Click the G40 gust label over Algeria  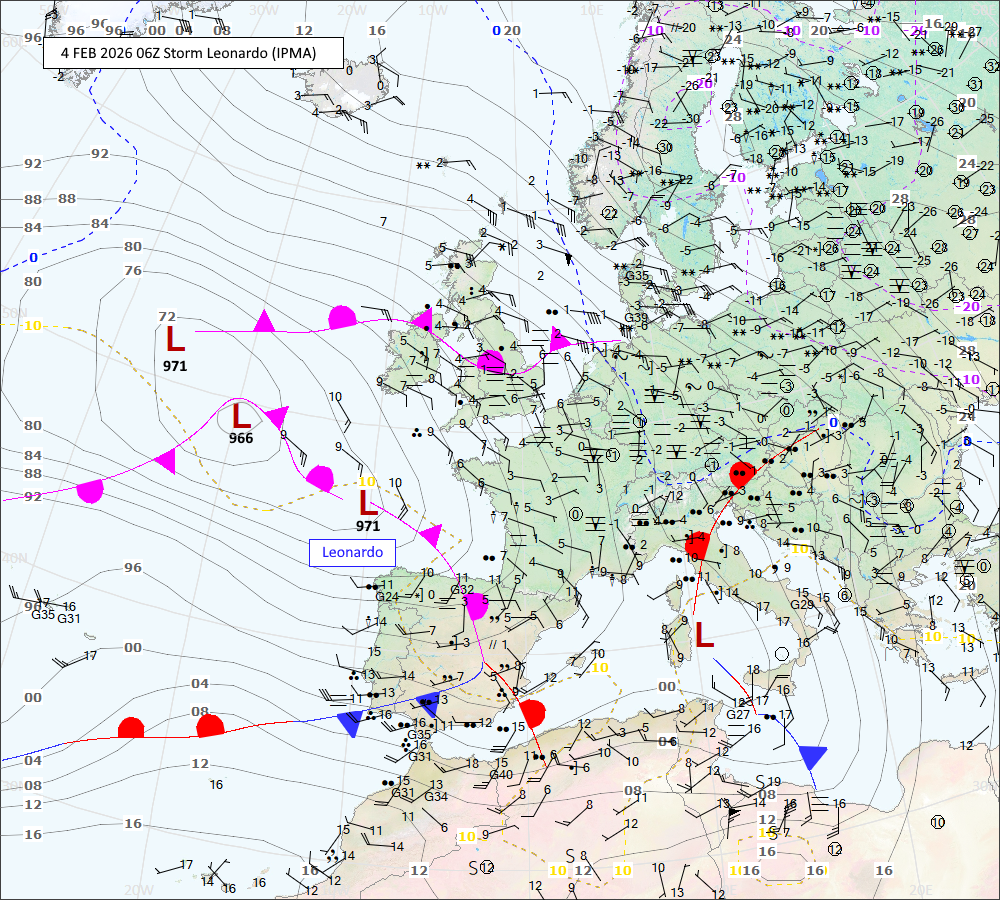[501, 774]
